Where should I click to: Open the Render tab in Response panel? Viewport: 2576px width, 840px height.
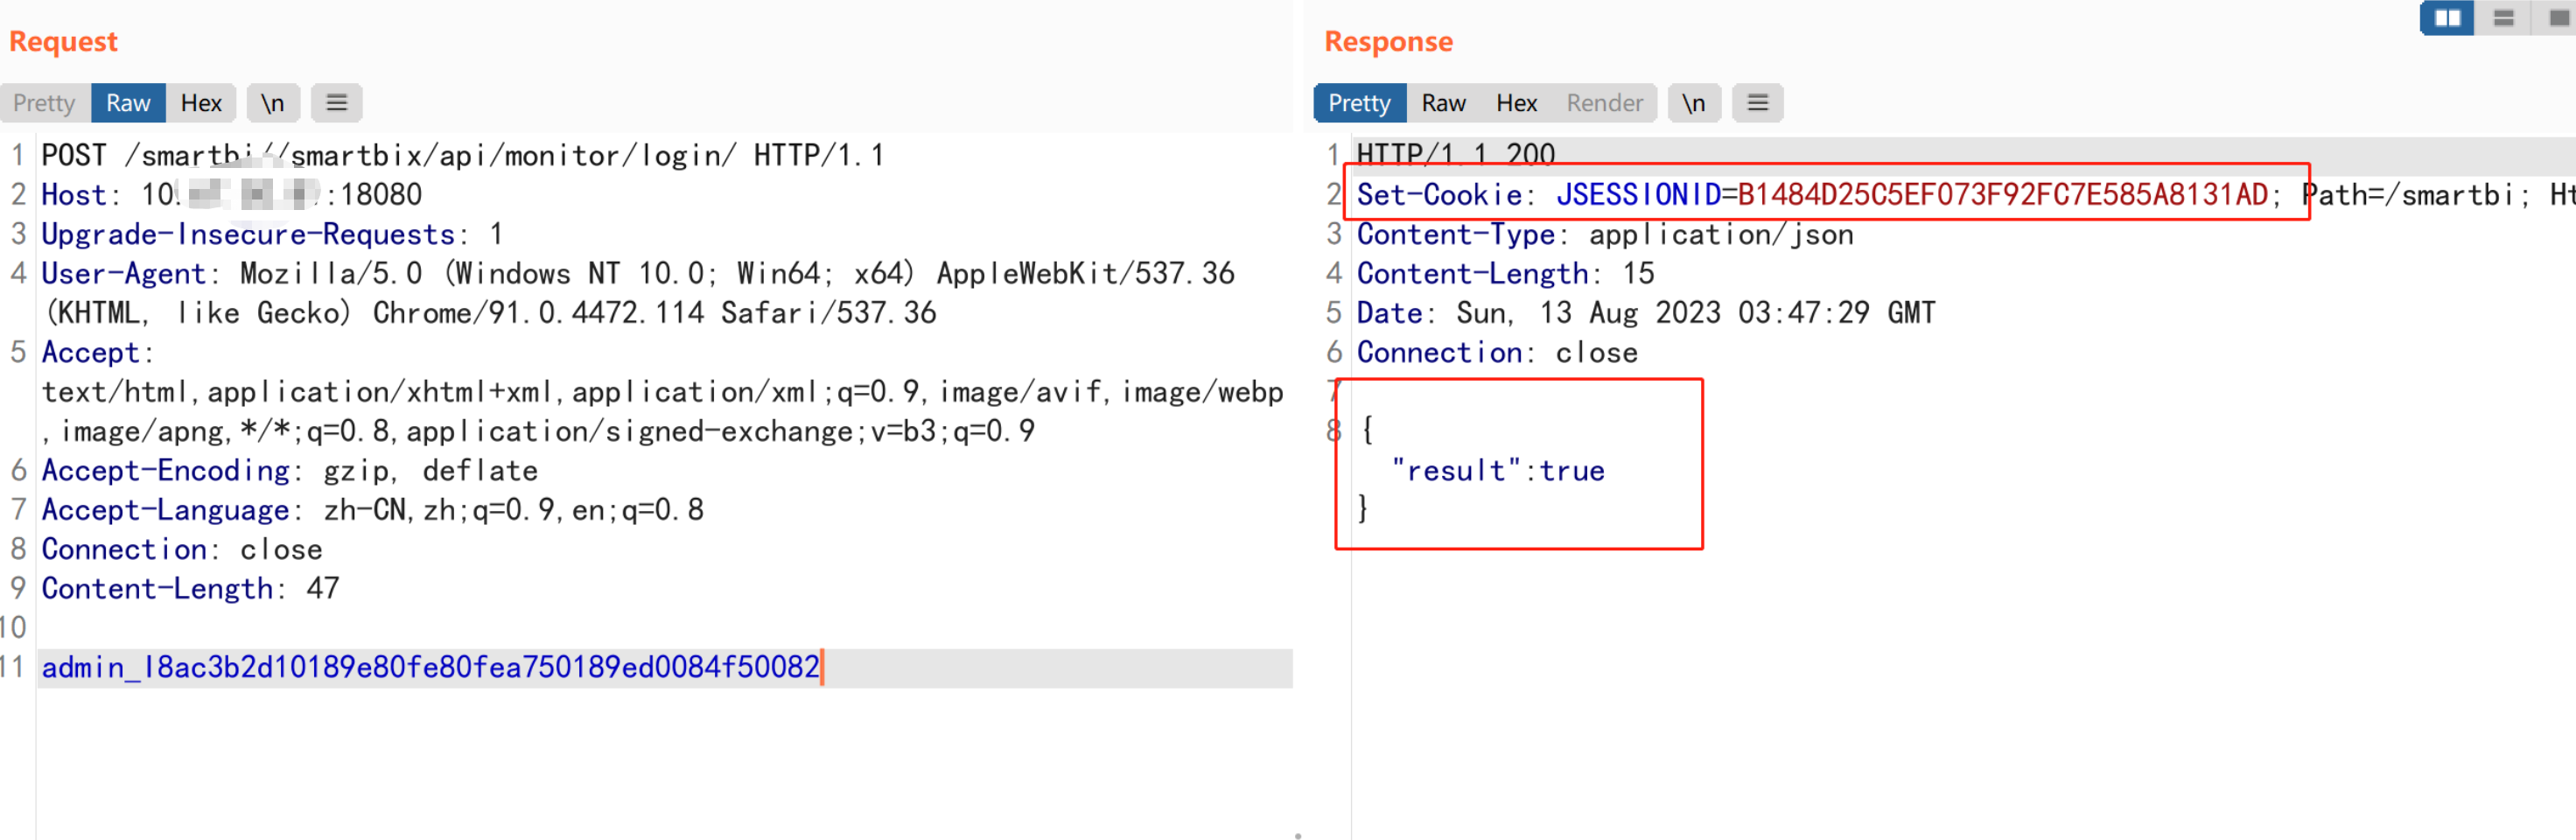1604,103
